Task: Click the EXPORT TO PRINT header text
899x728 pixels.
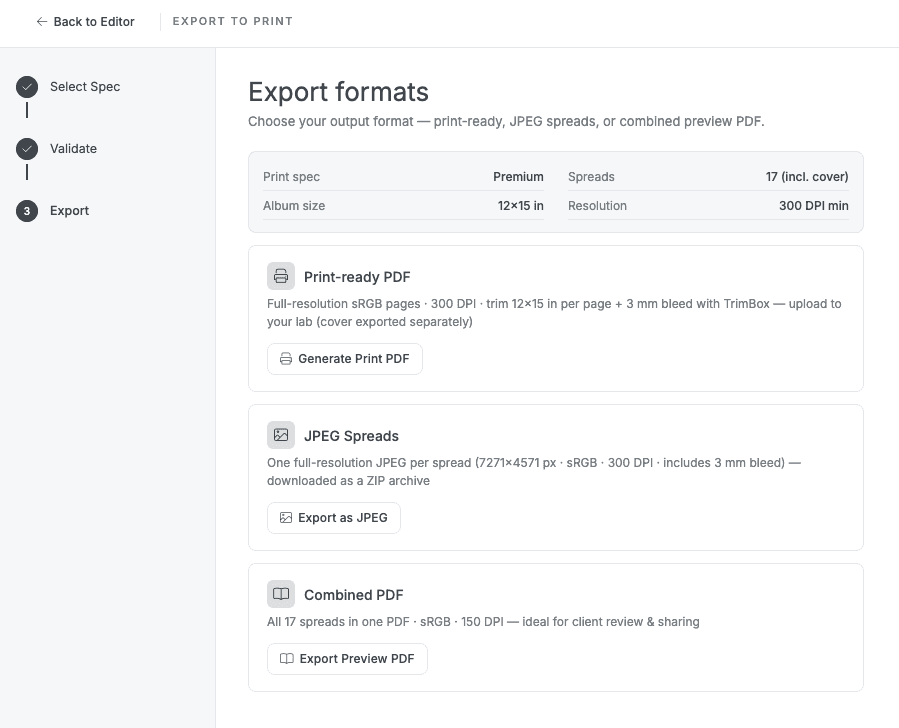Action: click(x=233, y=21)
